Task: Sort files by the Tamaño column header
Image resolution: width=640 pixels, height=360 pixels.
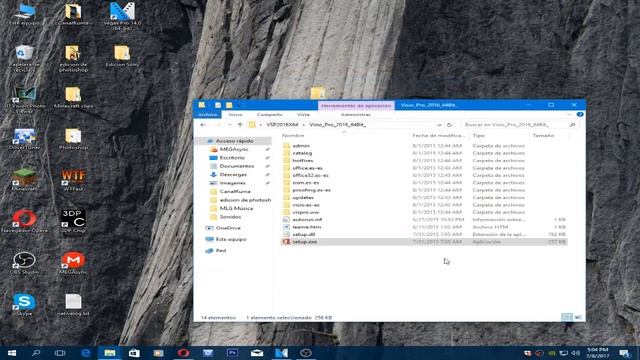Action: [x=543, y=136]
